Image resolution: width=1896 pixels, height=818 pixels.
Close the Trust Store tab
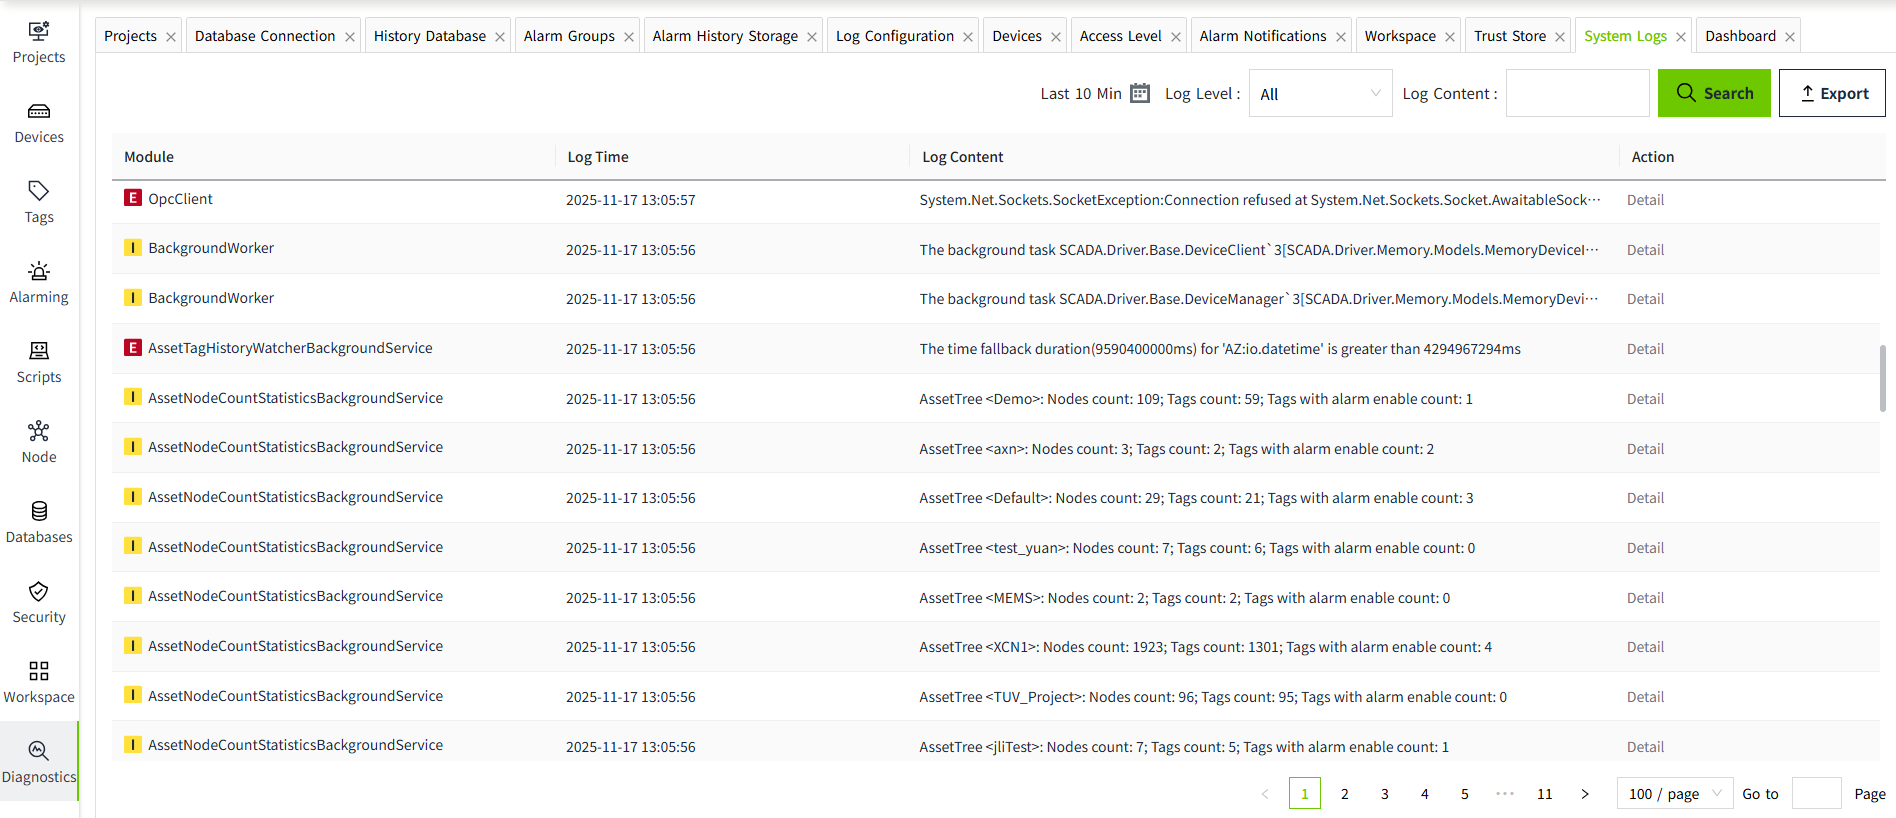pyautogui.click(x=1560, y=37)
